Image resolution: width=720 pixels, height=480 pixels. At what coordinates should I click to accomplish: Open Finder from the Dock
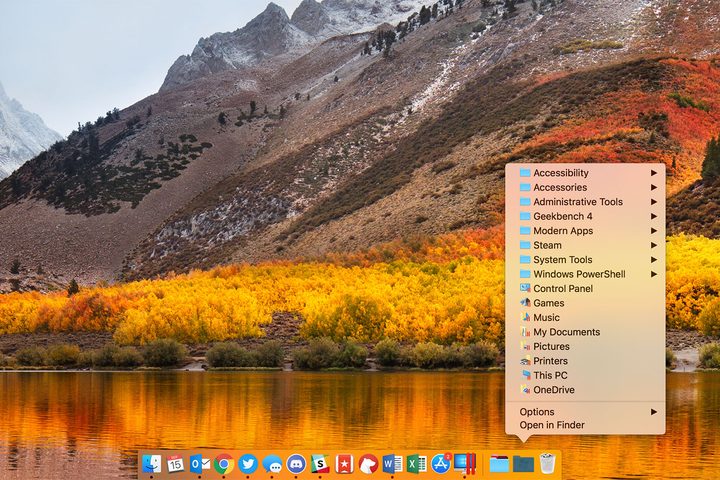pos(152,464)
